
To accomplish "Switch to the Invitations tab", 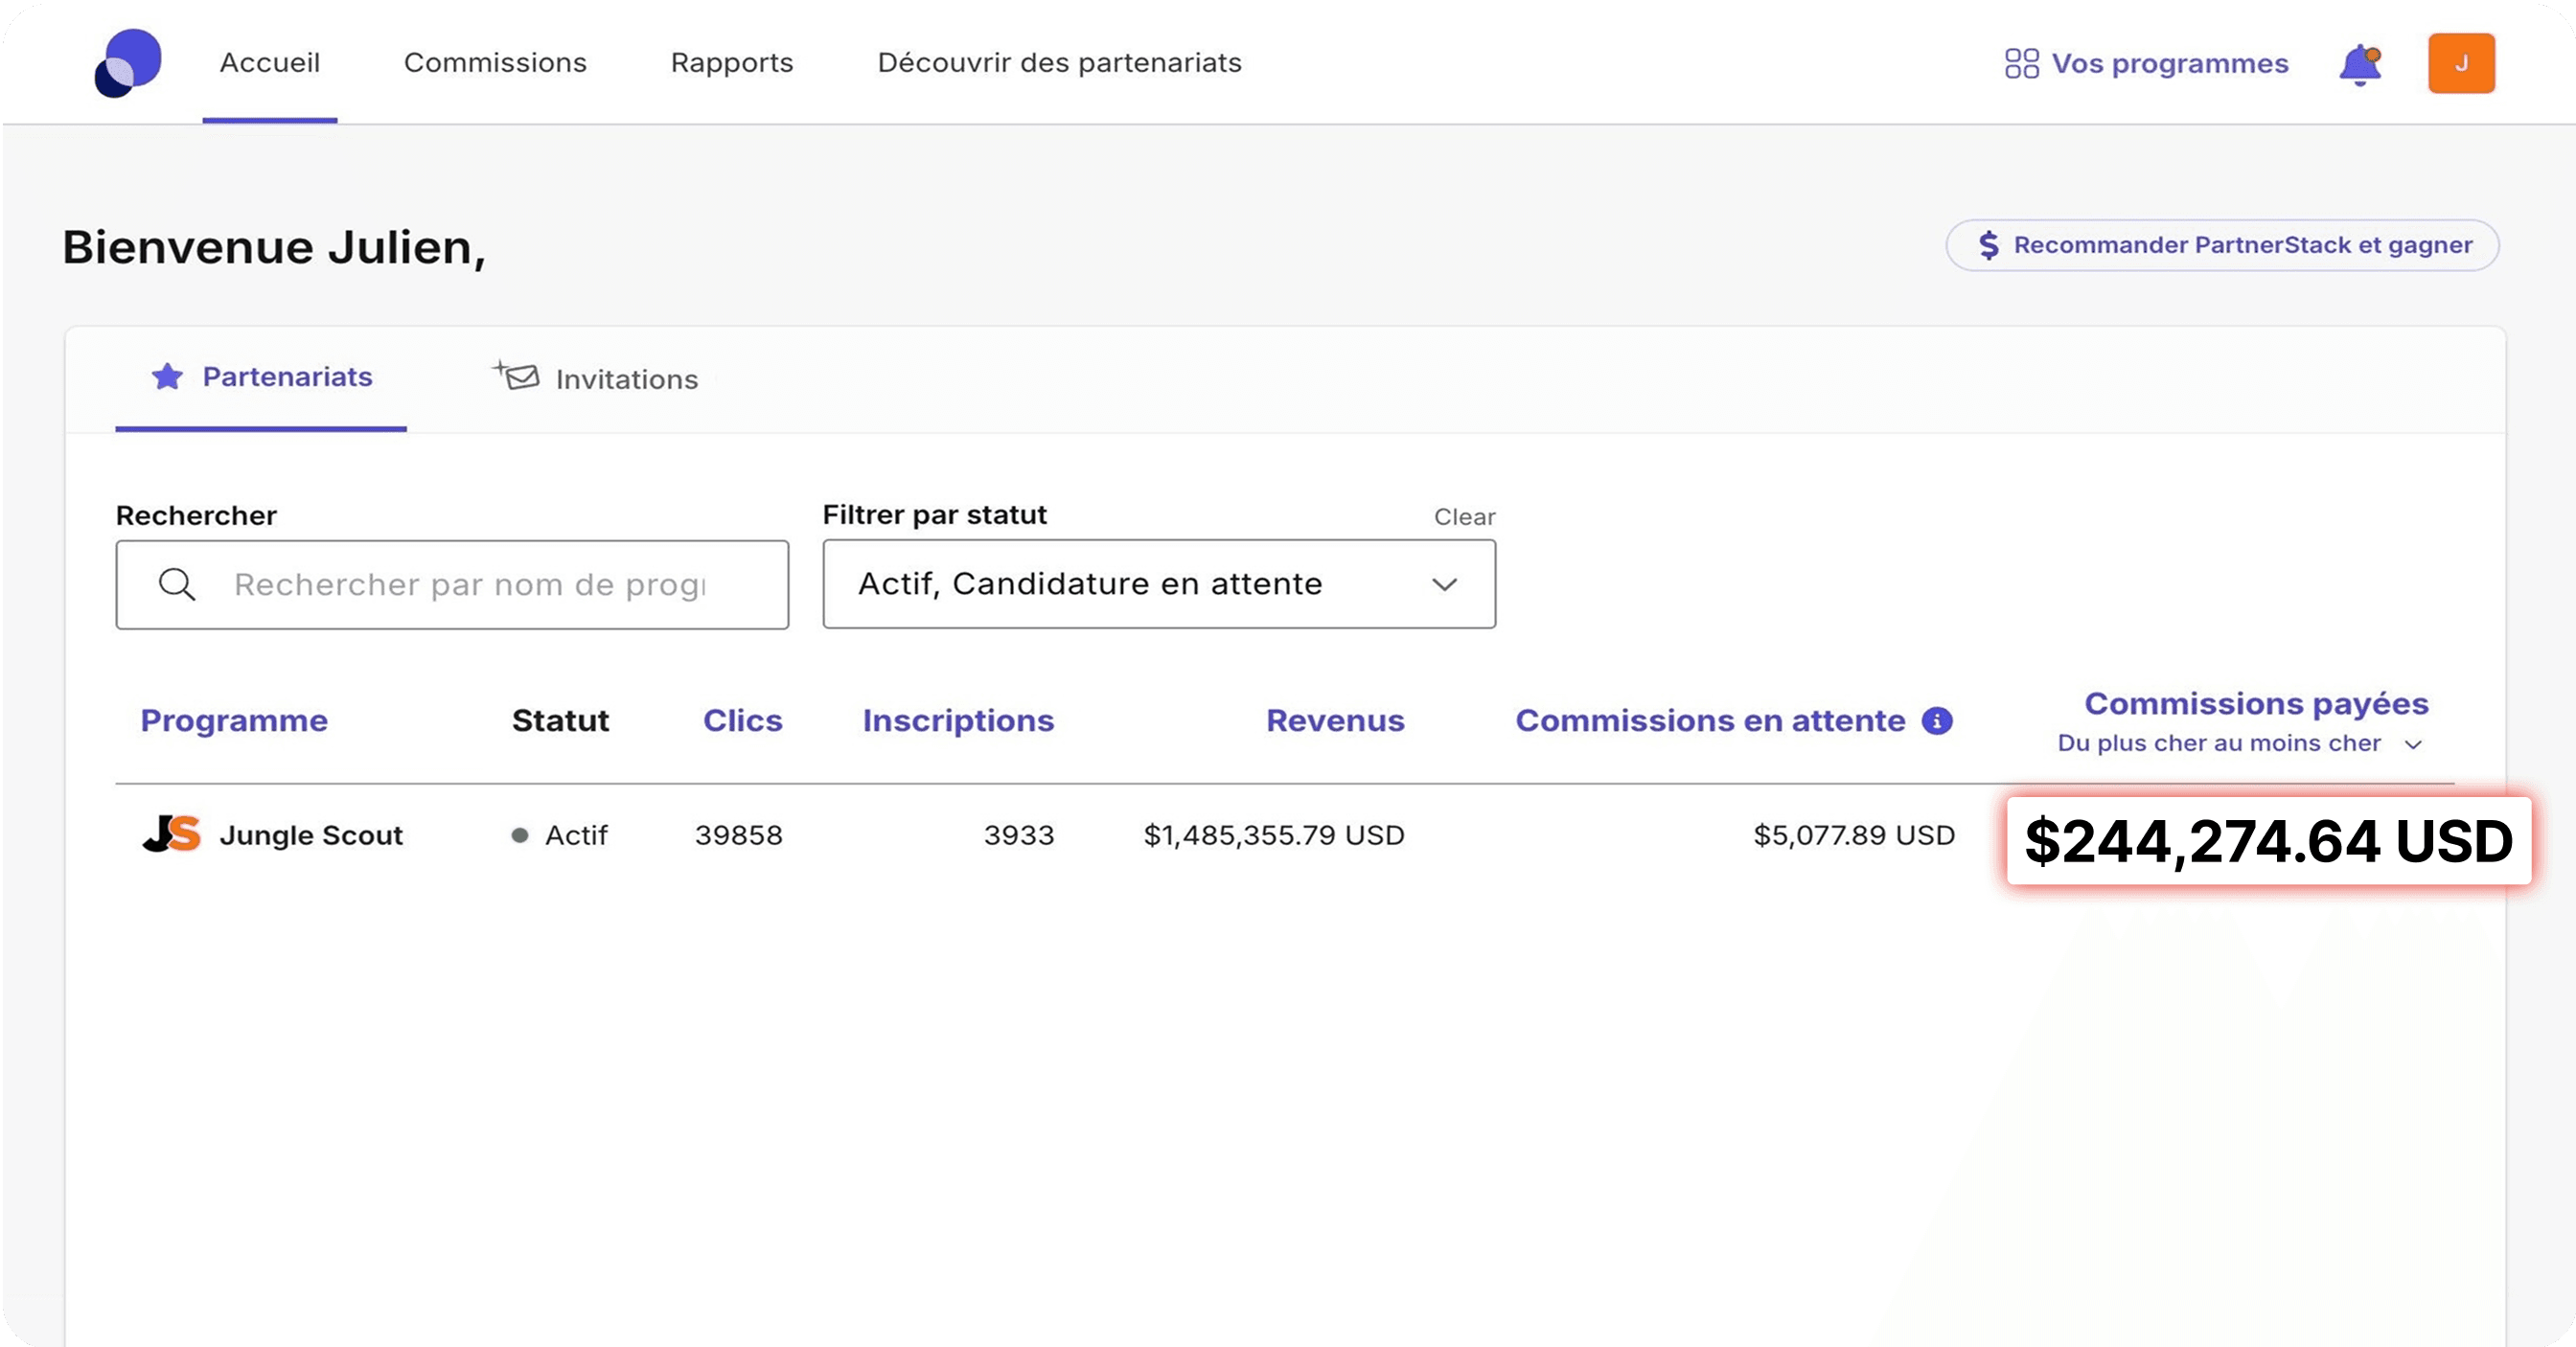I will [596, 378].
